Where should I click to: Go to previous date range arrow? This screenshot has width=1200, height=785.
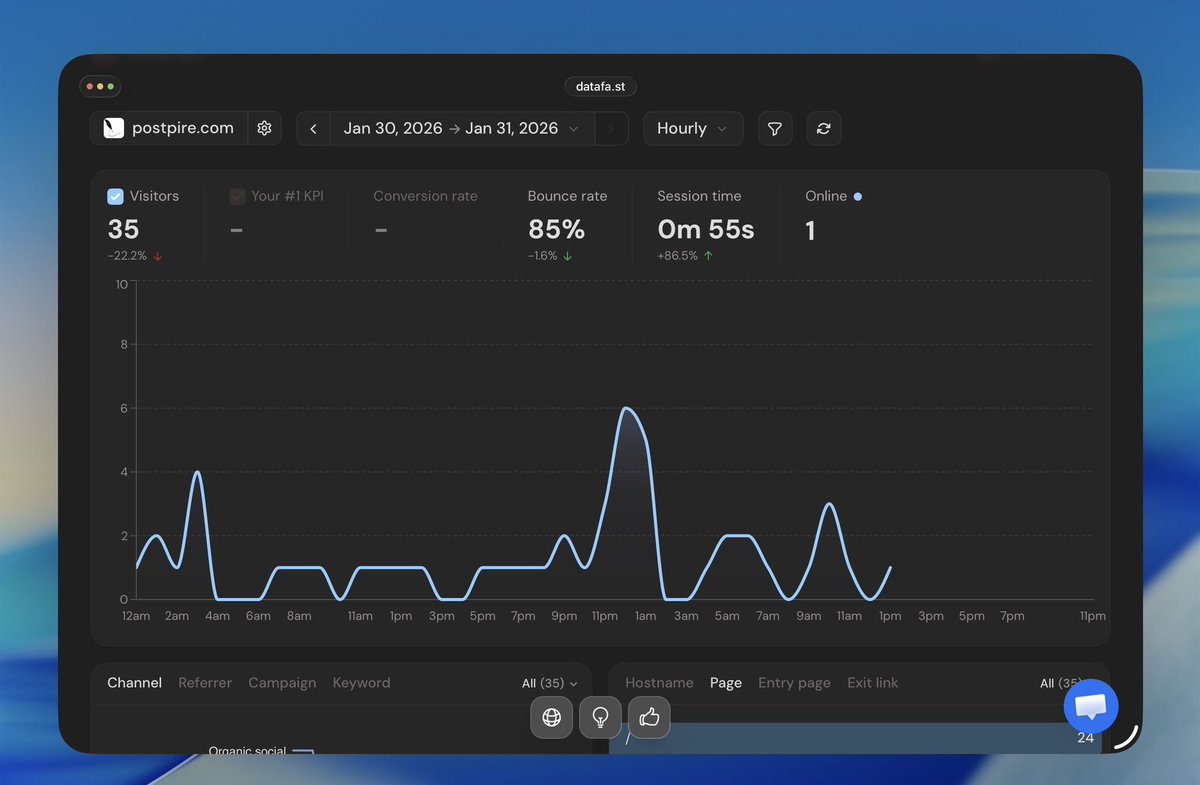point(313,128)
